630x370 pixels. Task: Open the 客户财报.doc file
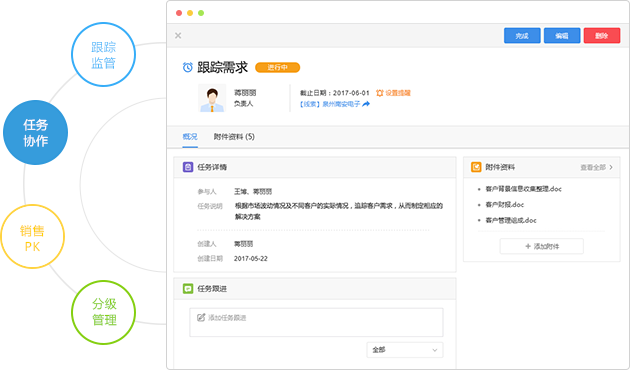pyautogui.click(x=505, y=204)
